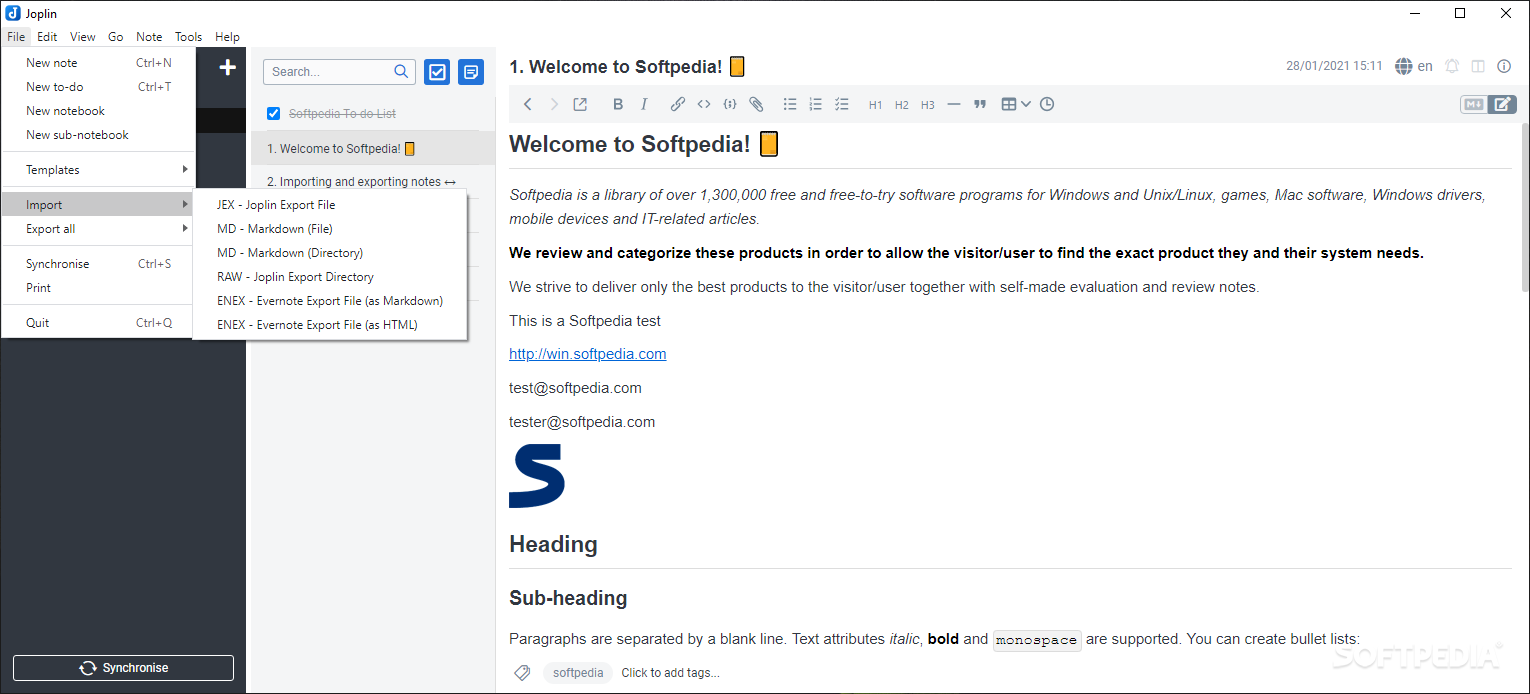Switch to Markdown editor mode
The image size is (1530, 694).
pyautogui.click(x=1474, y=104)
